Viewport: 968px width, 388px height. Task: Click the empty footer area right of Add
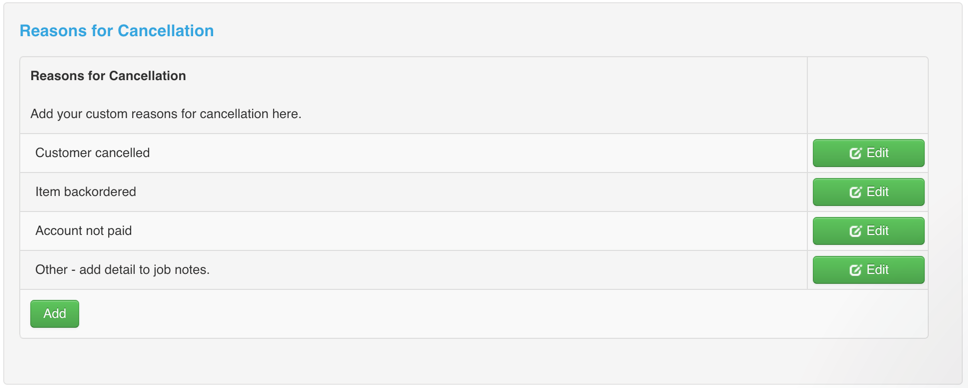[503, 314]
